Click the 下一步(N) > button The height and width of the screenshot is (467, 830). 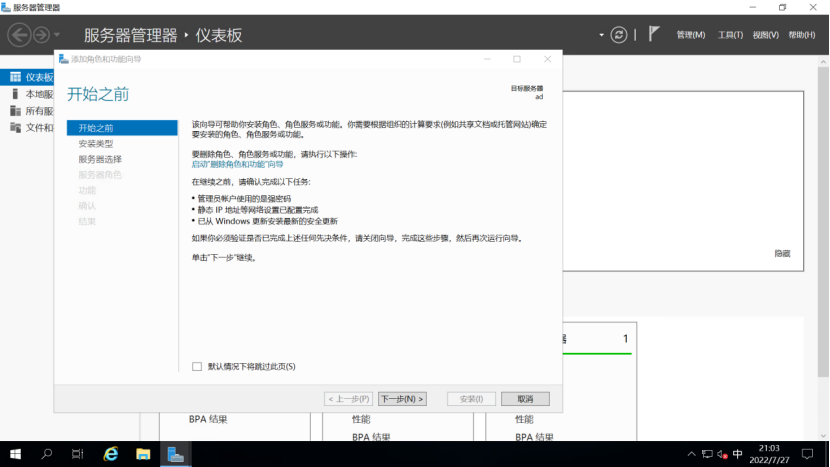point(402,399)
